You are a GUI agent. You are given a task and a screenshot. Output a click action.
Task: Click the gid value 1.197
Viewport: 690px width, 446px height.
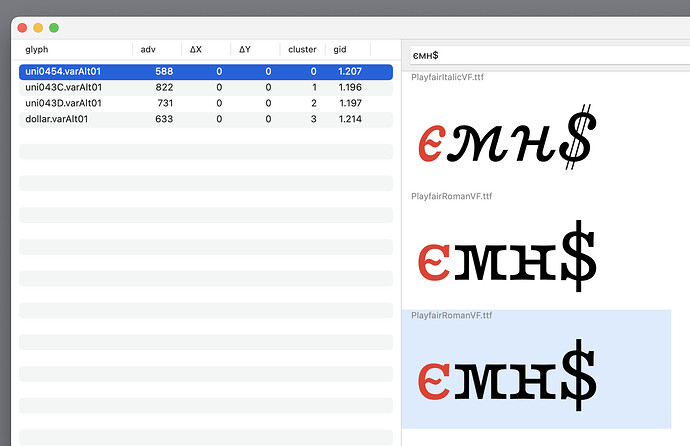coord(351,103)
